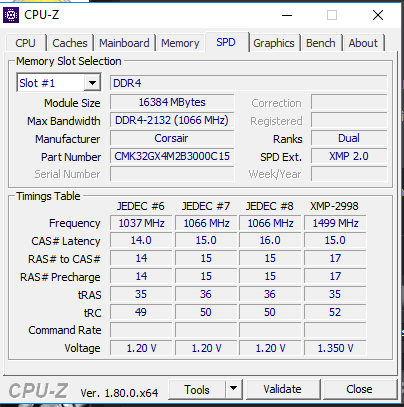Click the JEDEC #6 Command Rate empty cell

pos(141,330)
